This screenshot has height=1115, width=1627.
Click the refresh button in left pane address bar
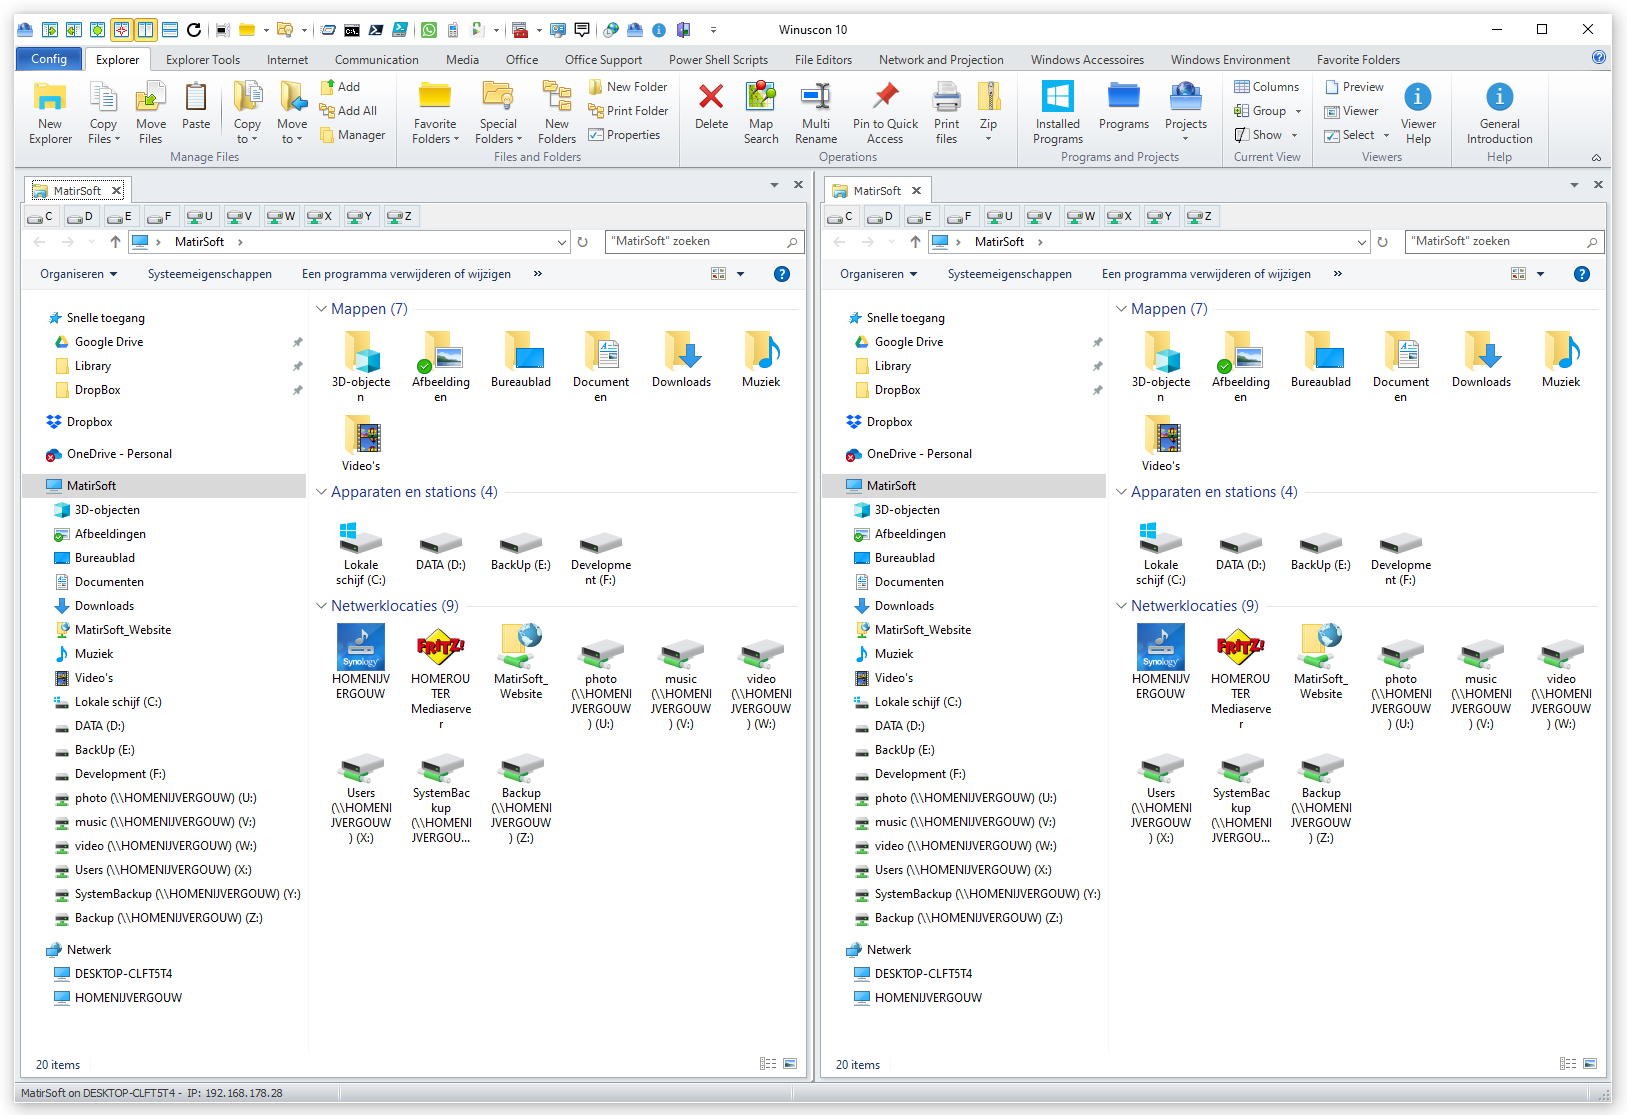tap(582, 242)
